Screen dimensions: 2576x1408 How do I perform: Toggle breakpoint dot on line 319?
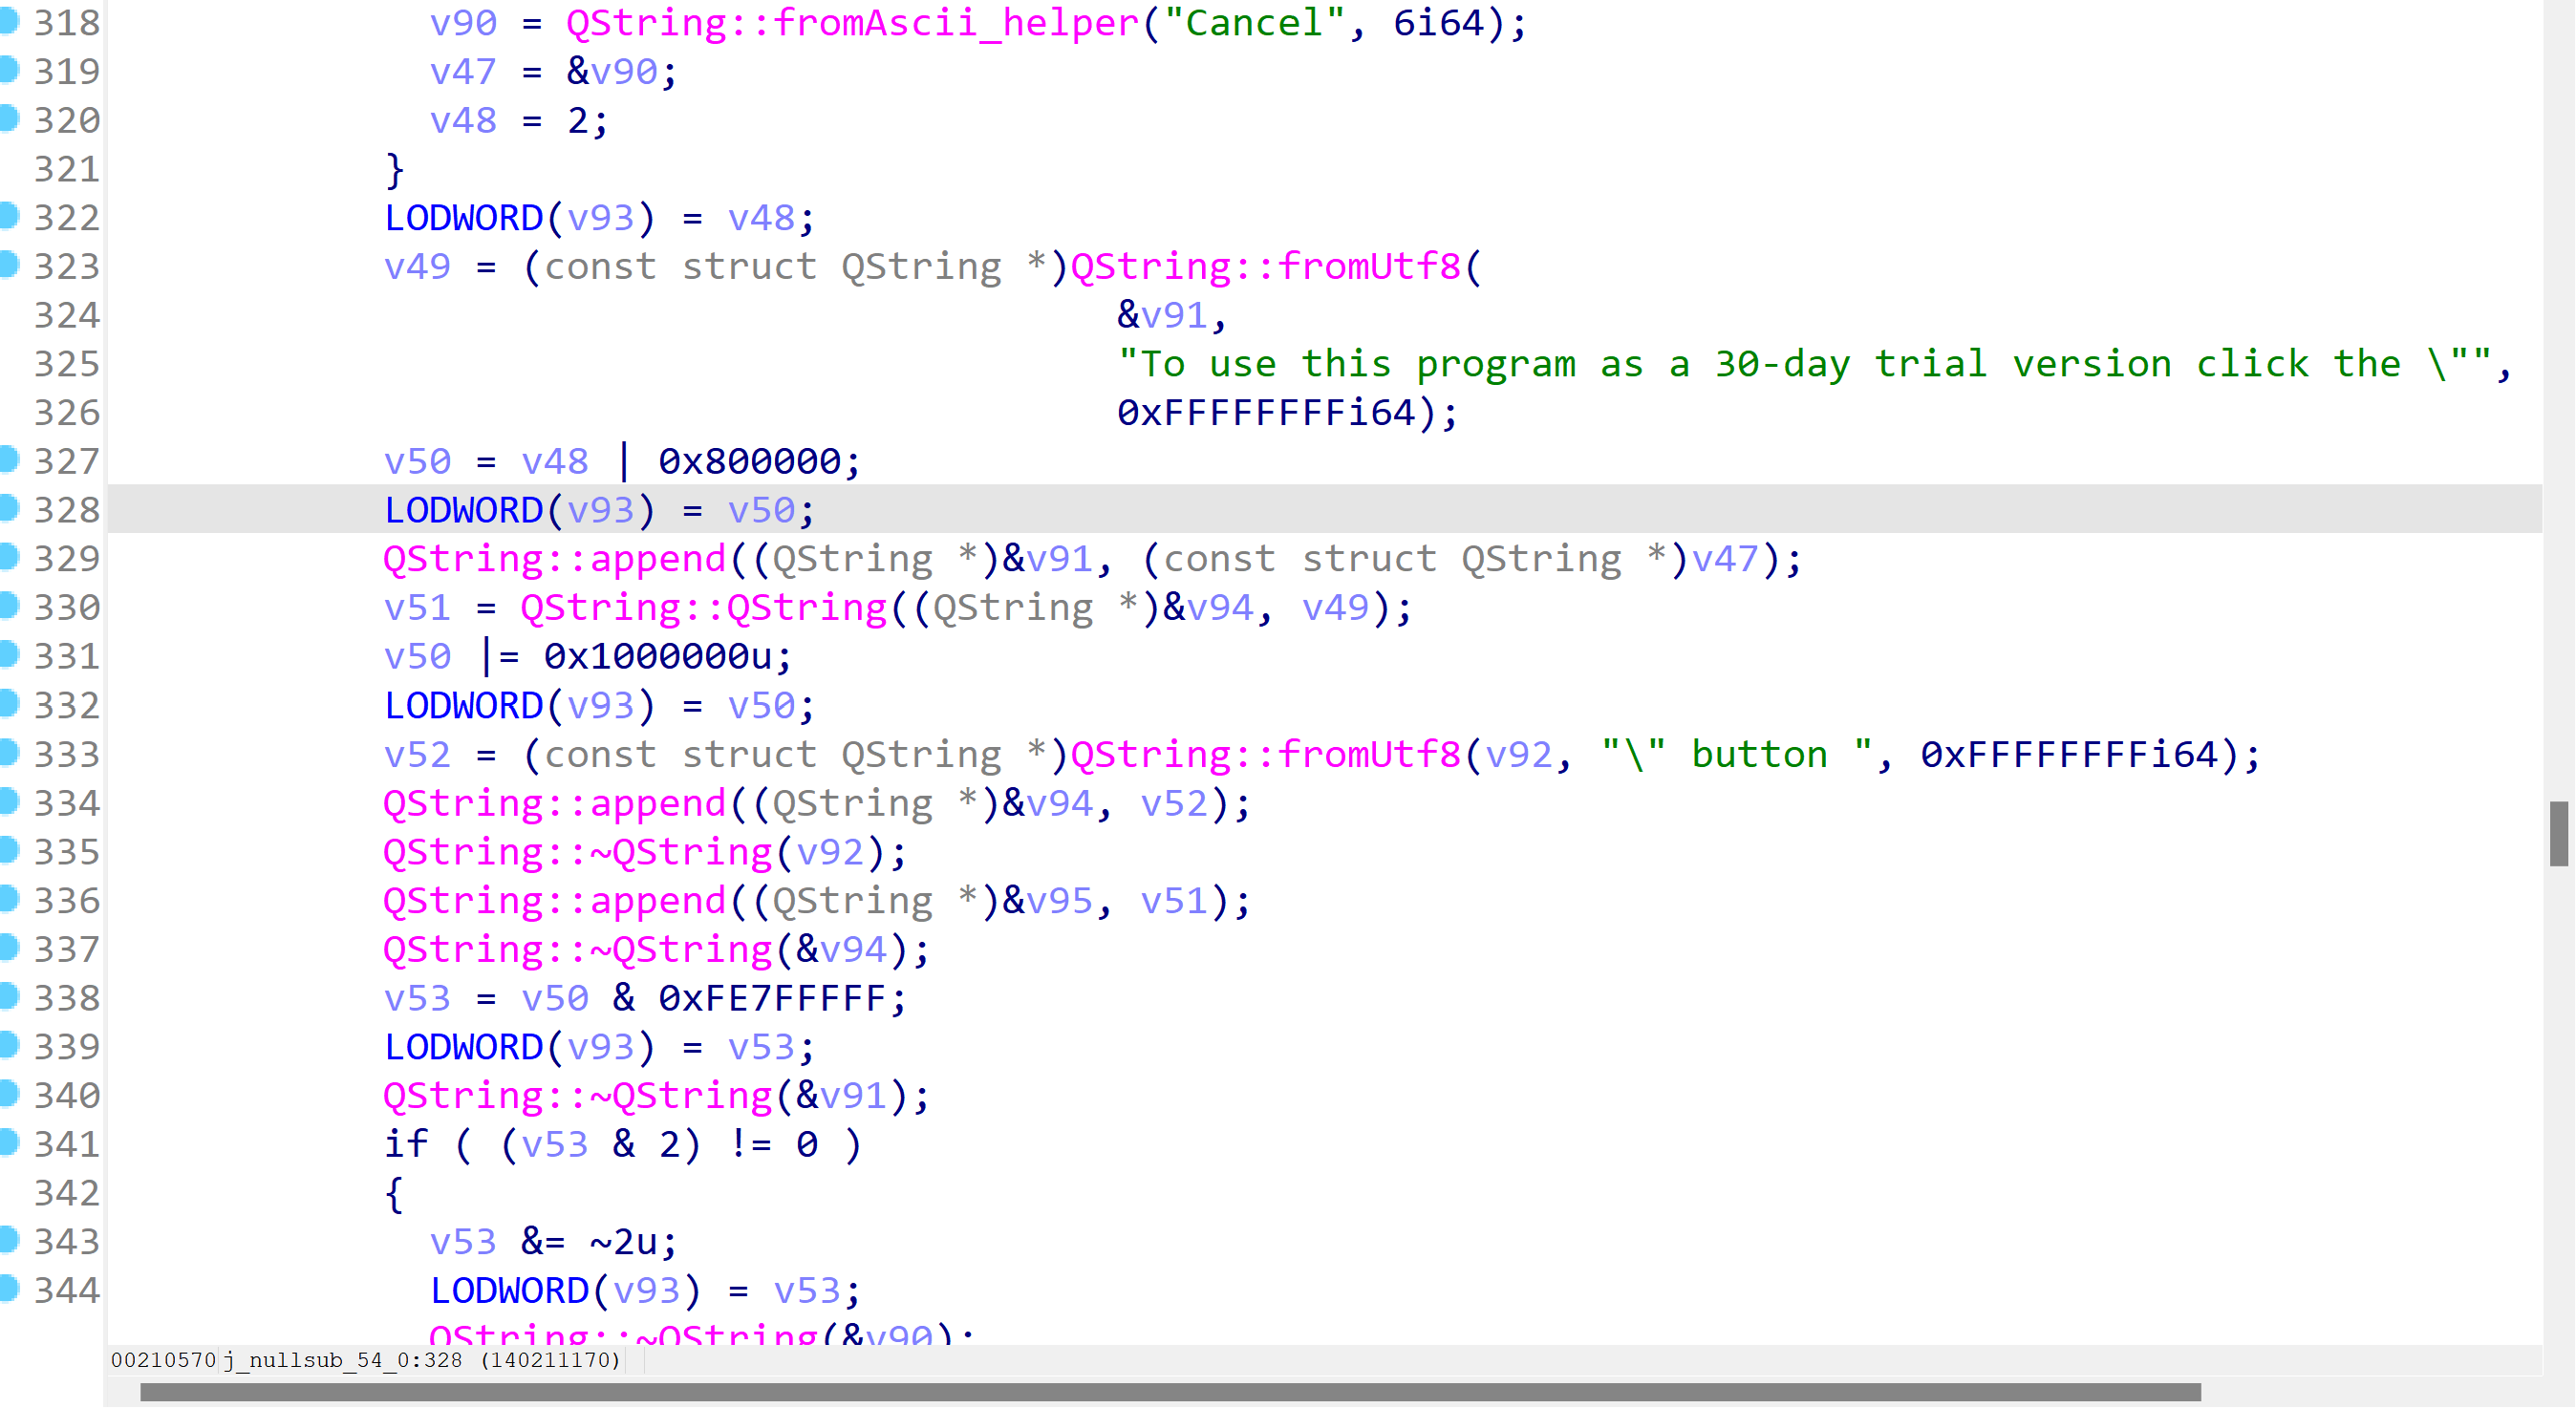click(9, 70)
